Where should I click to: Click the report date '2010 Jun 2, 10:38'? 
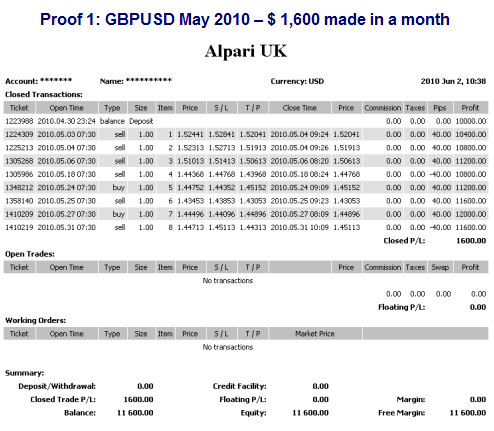(453, 81)
